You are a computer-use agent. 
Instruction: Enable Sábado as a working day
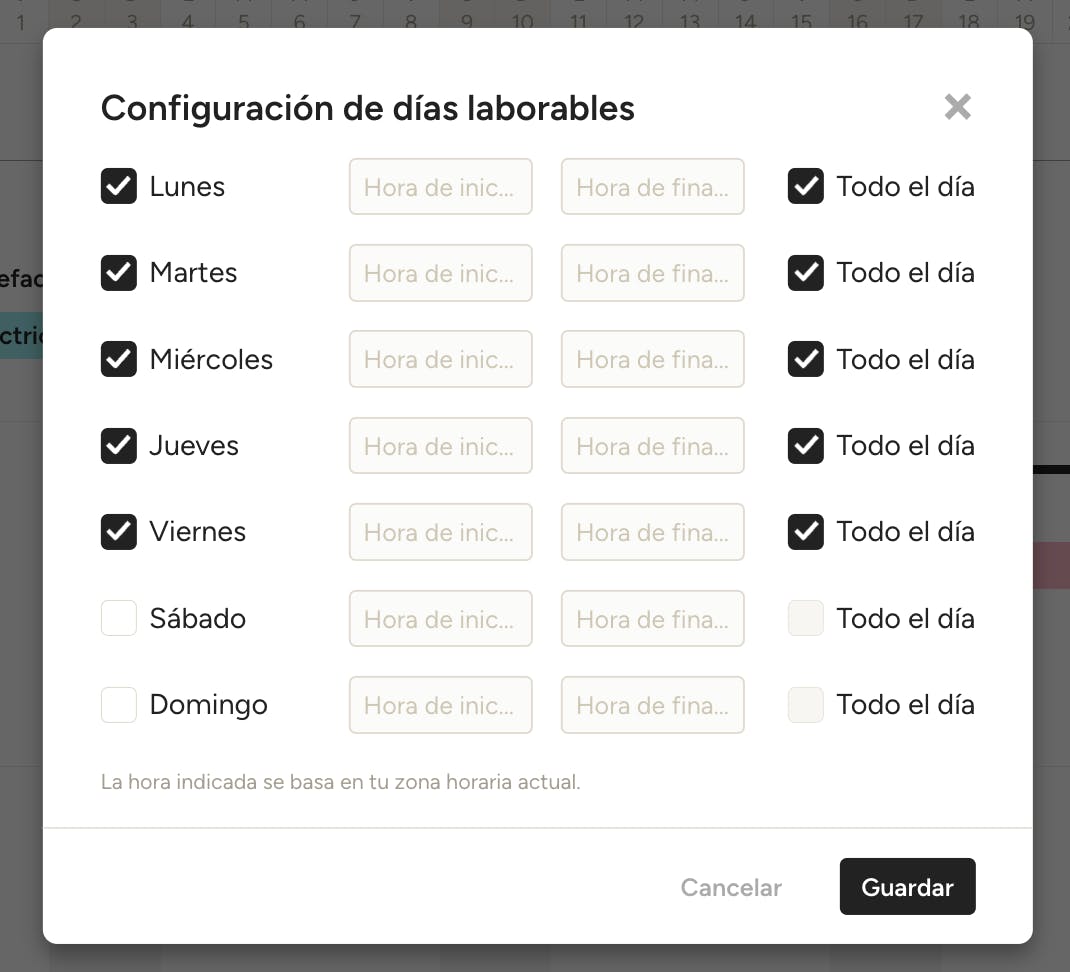(119, 618)
